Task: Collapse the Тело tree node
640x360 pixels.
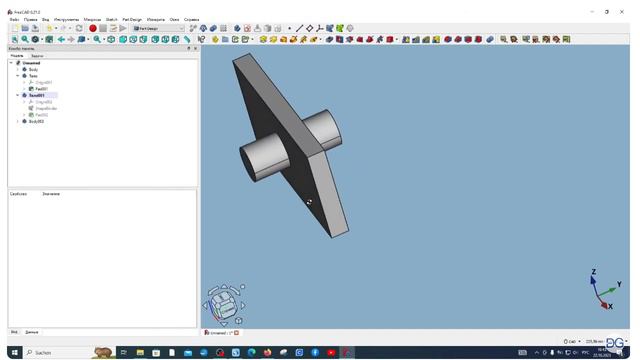Action: (18, 76)
